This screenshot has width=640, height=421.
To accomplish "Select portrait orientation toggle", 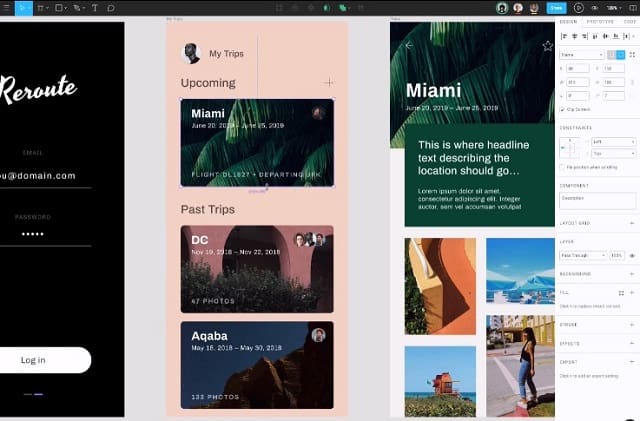I will [611, 55].
